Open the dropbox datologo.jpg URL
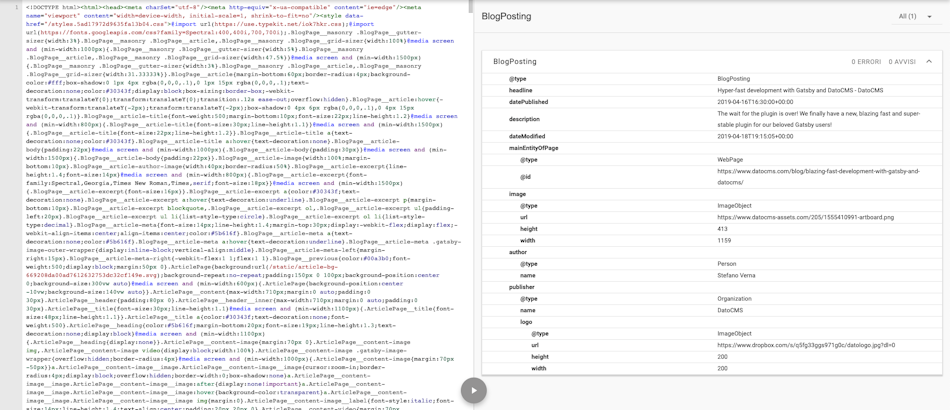This screenshot has width=950, height=410. tap(806, 345)
